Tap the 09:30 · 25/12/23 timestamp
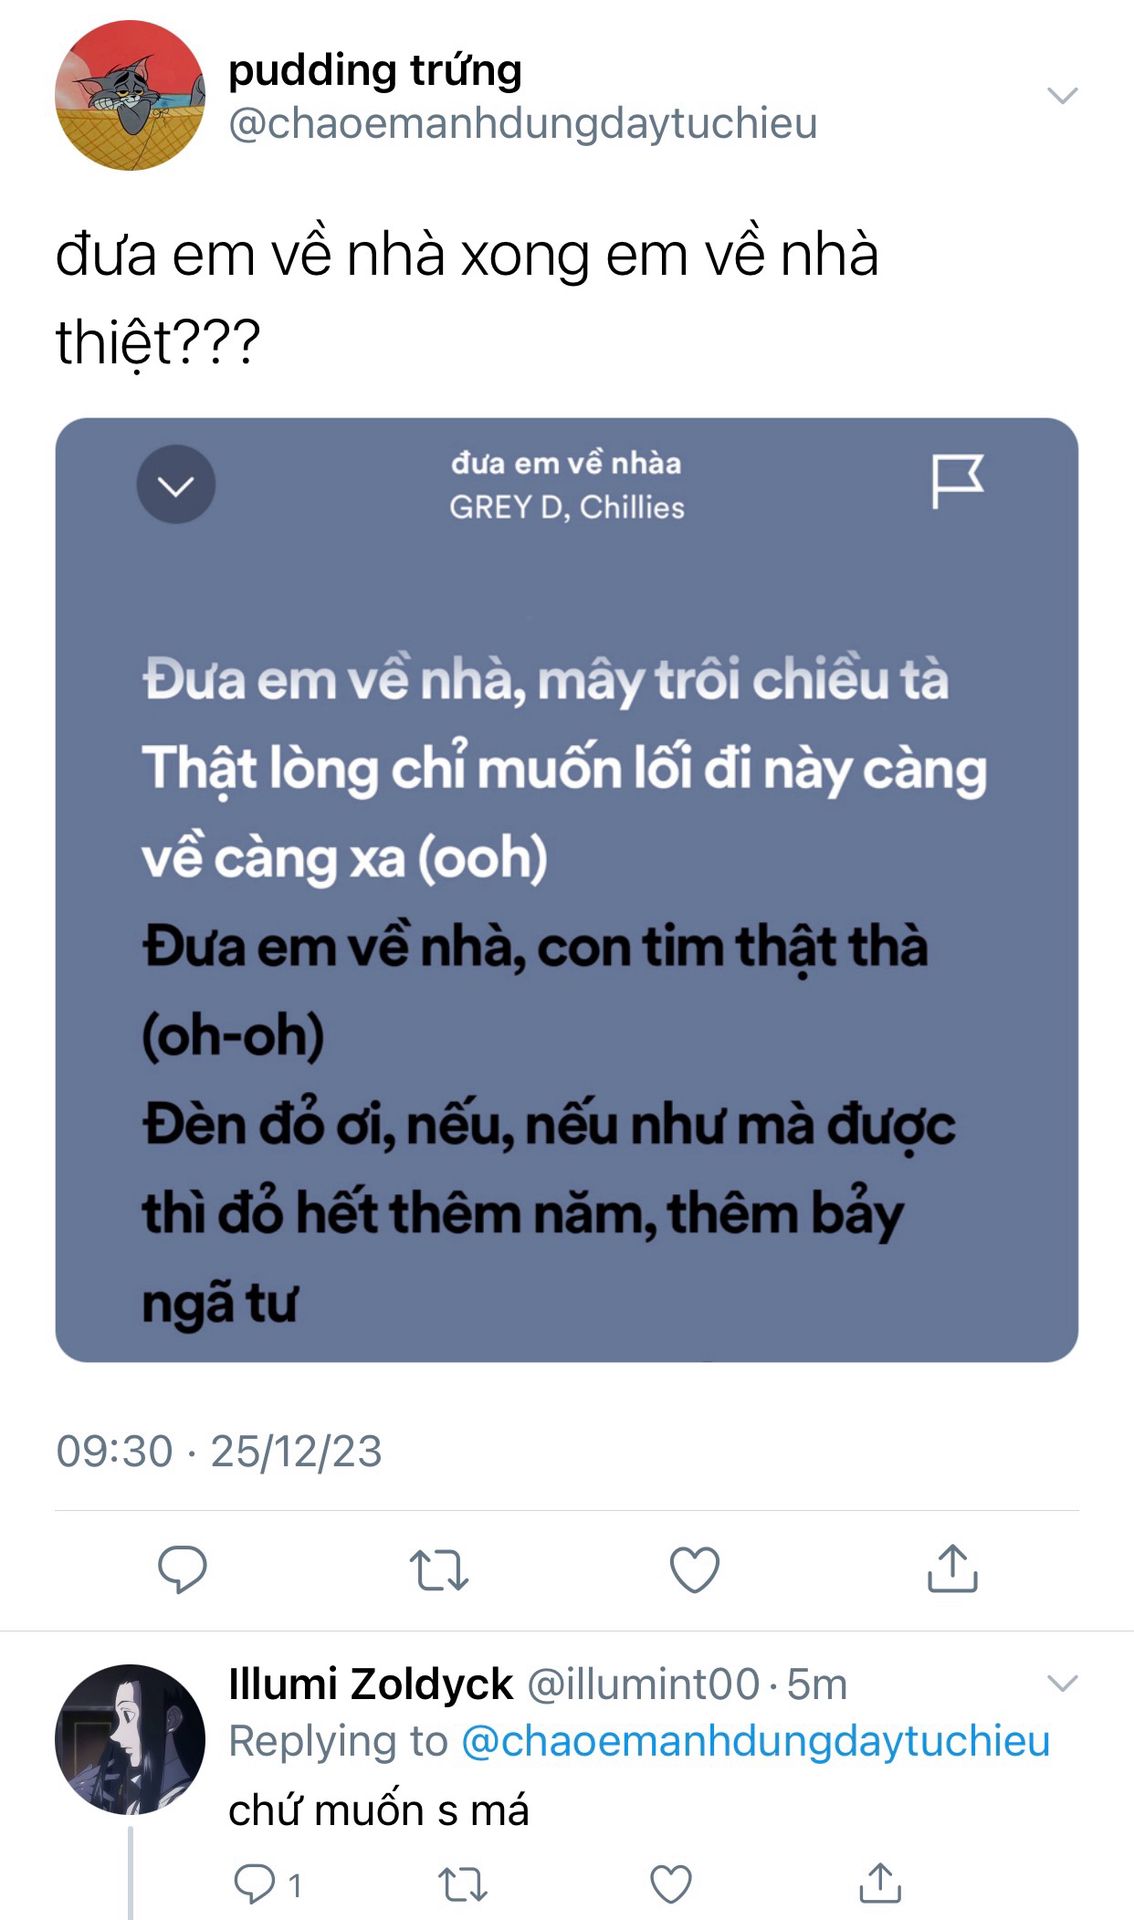This screenshot has width=1134, height=1920. (219, 1451)
